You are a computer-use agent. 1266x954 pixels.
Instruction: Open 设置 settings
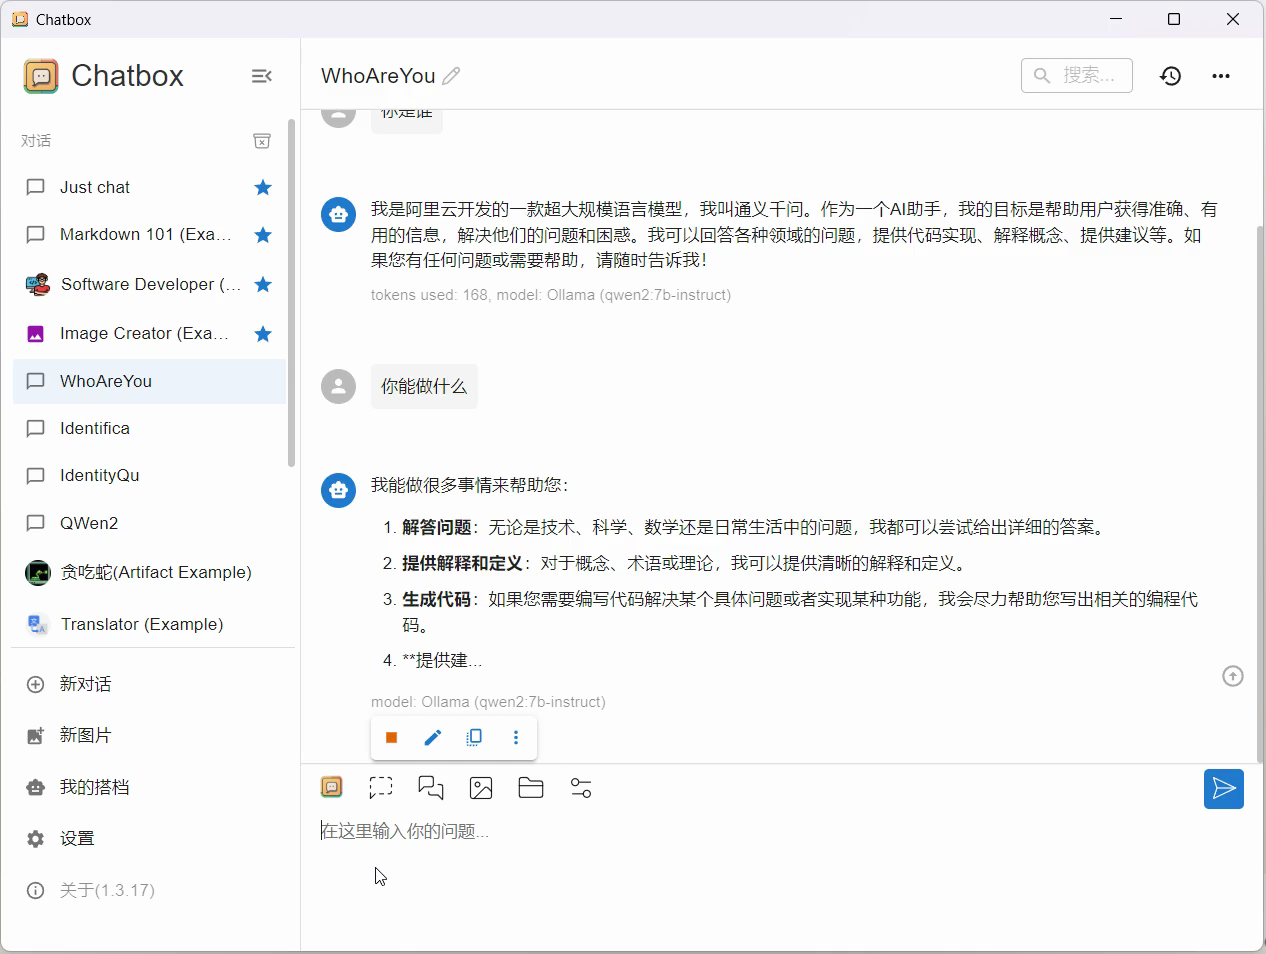[149, 838]
